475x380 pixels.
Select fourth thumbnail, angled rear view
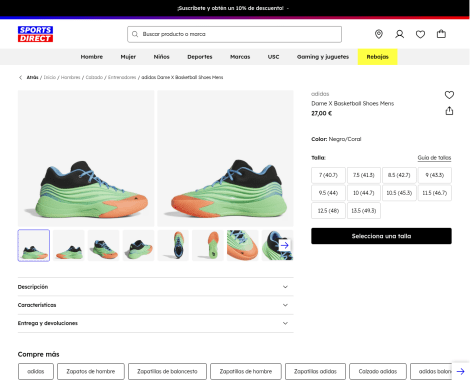[x=138, y=245]
